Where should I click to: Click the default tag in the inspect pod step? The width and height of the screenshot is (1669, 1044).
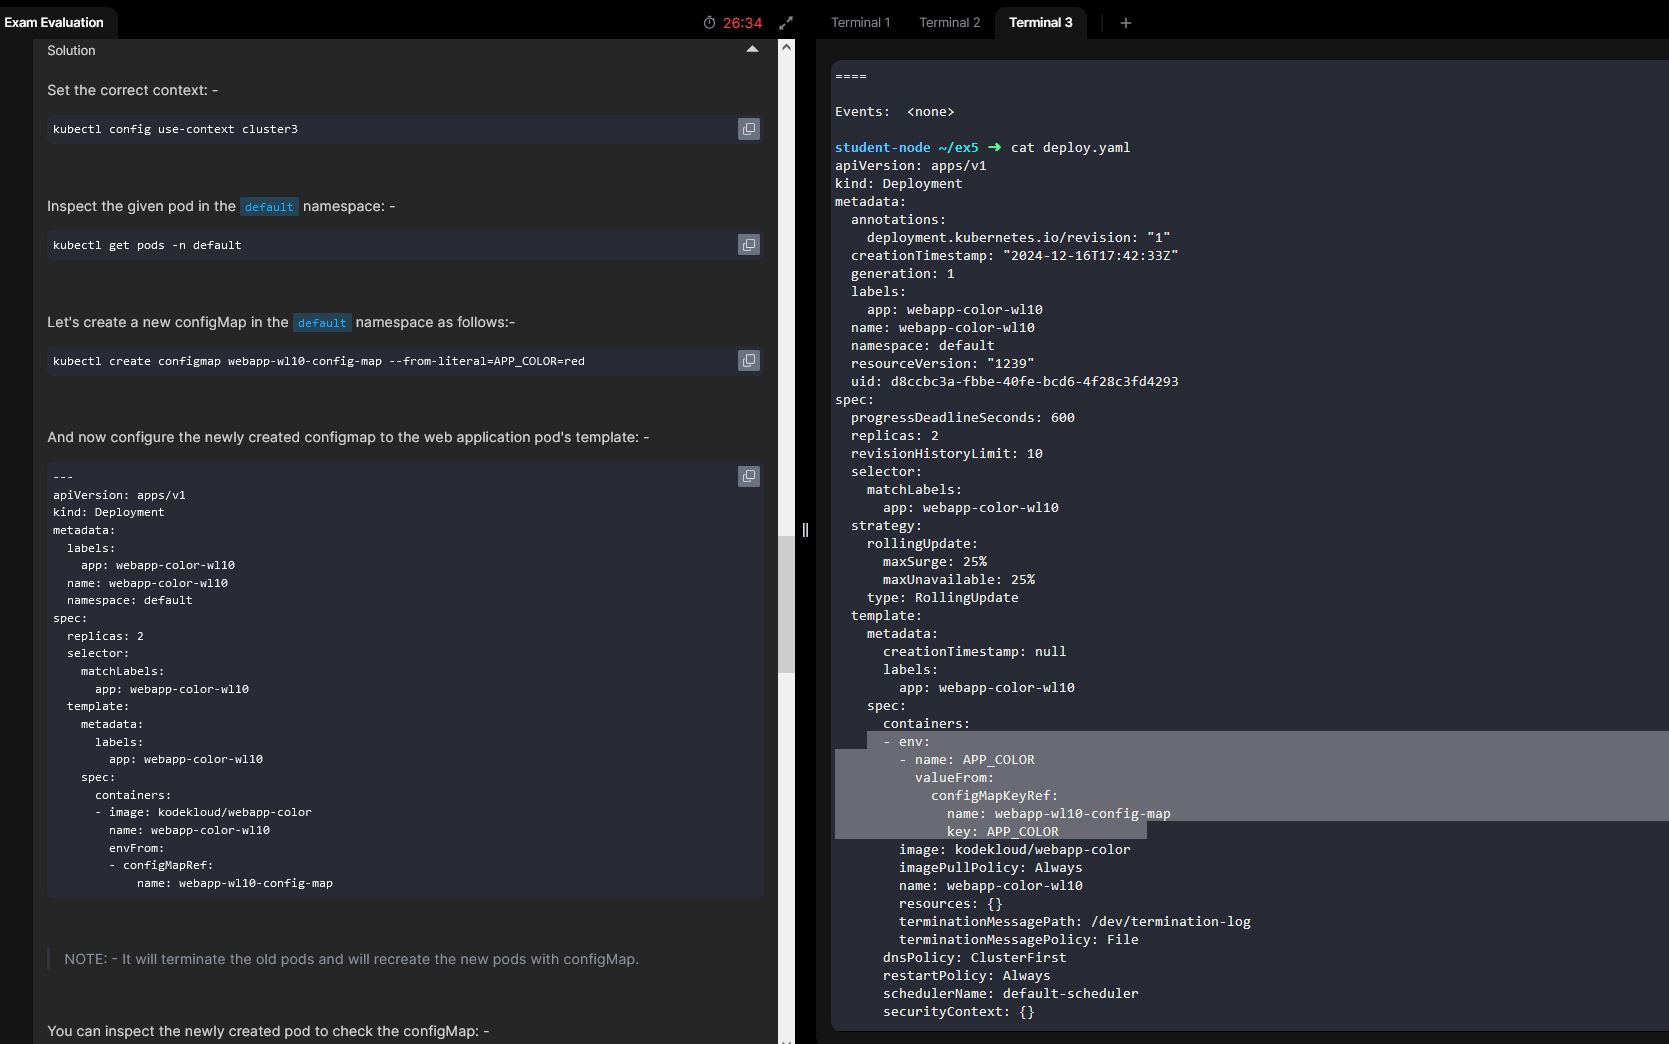click(269, 207)
